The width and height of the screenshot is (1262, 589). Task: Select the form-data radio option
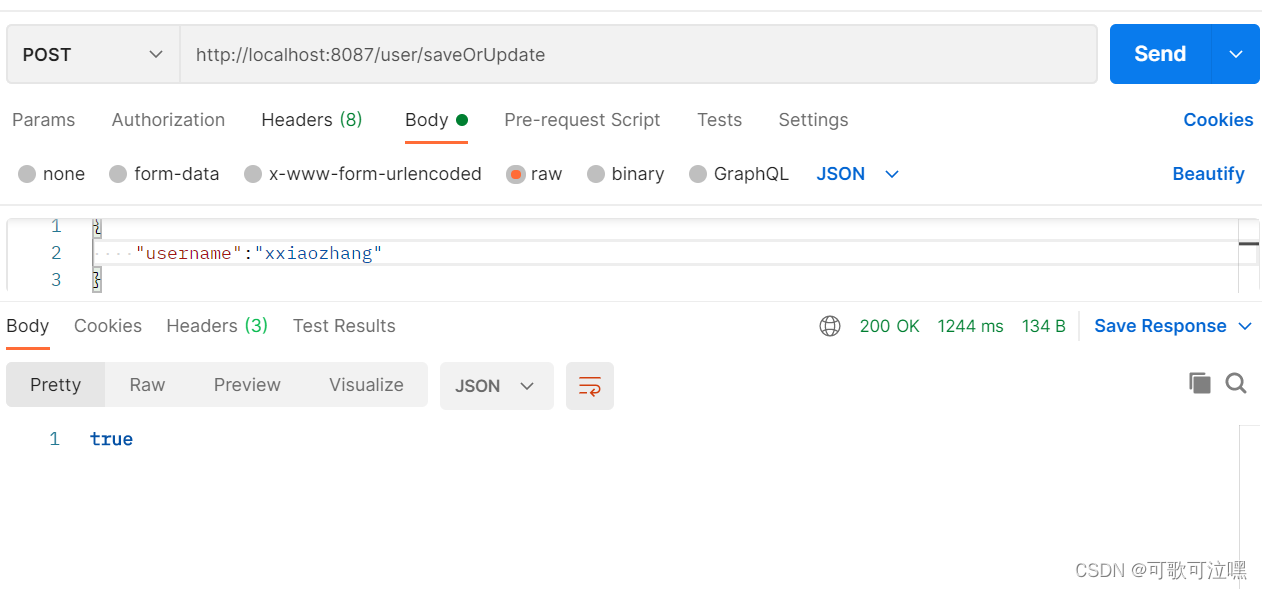118,174
